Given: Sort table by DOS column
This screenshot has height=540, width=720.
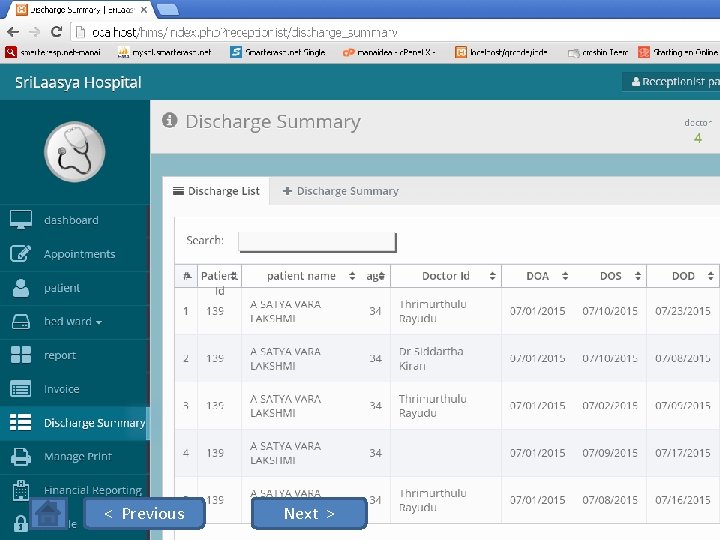Looking at the screenshot, I should coord(610,276).
